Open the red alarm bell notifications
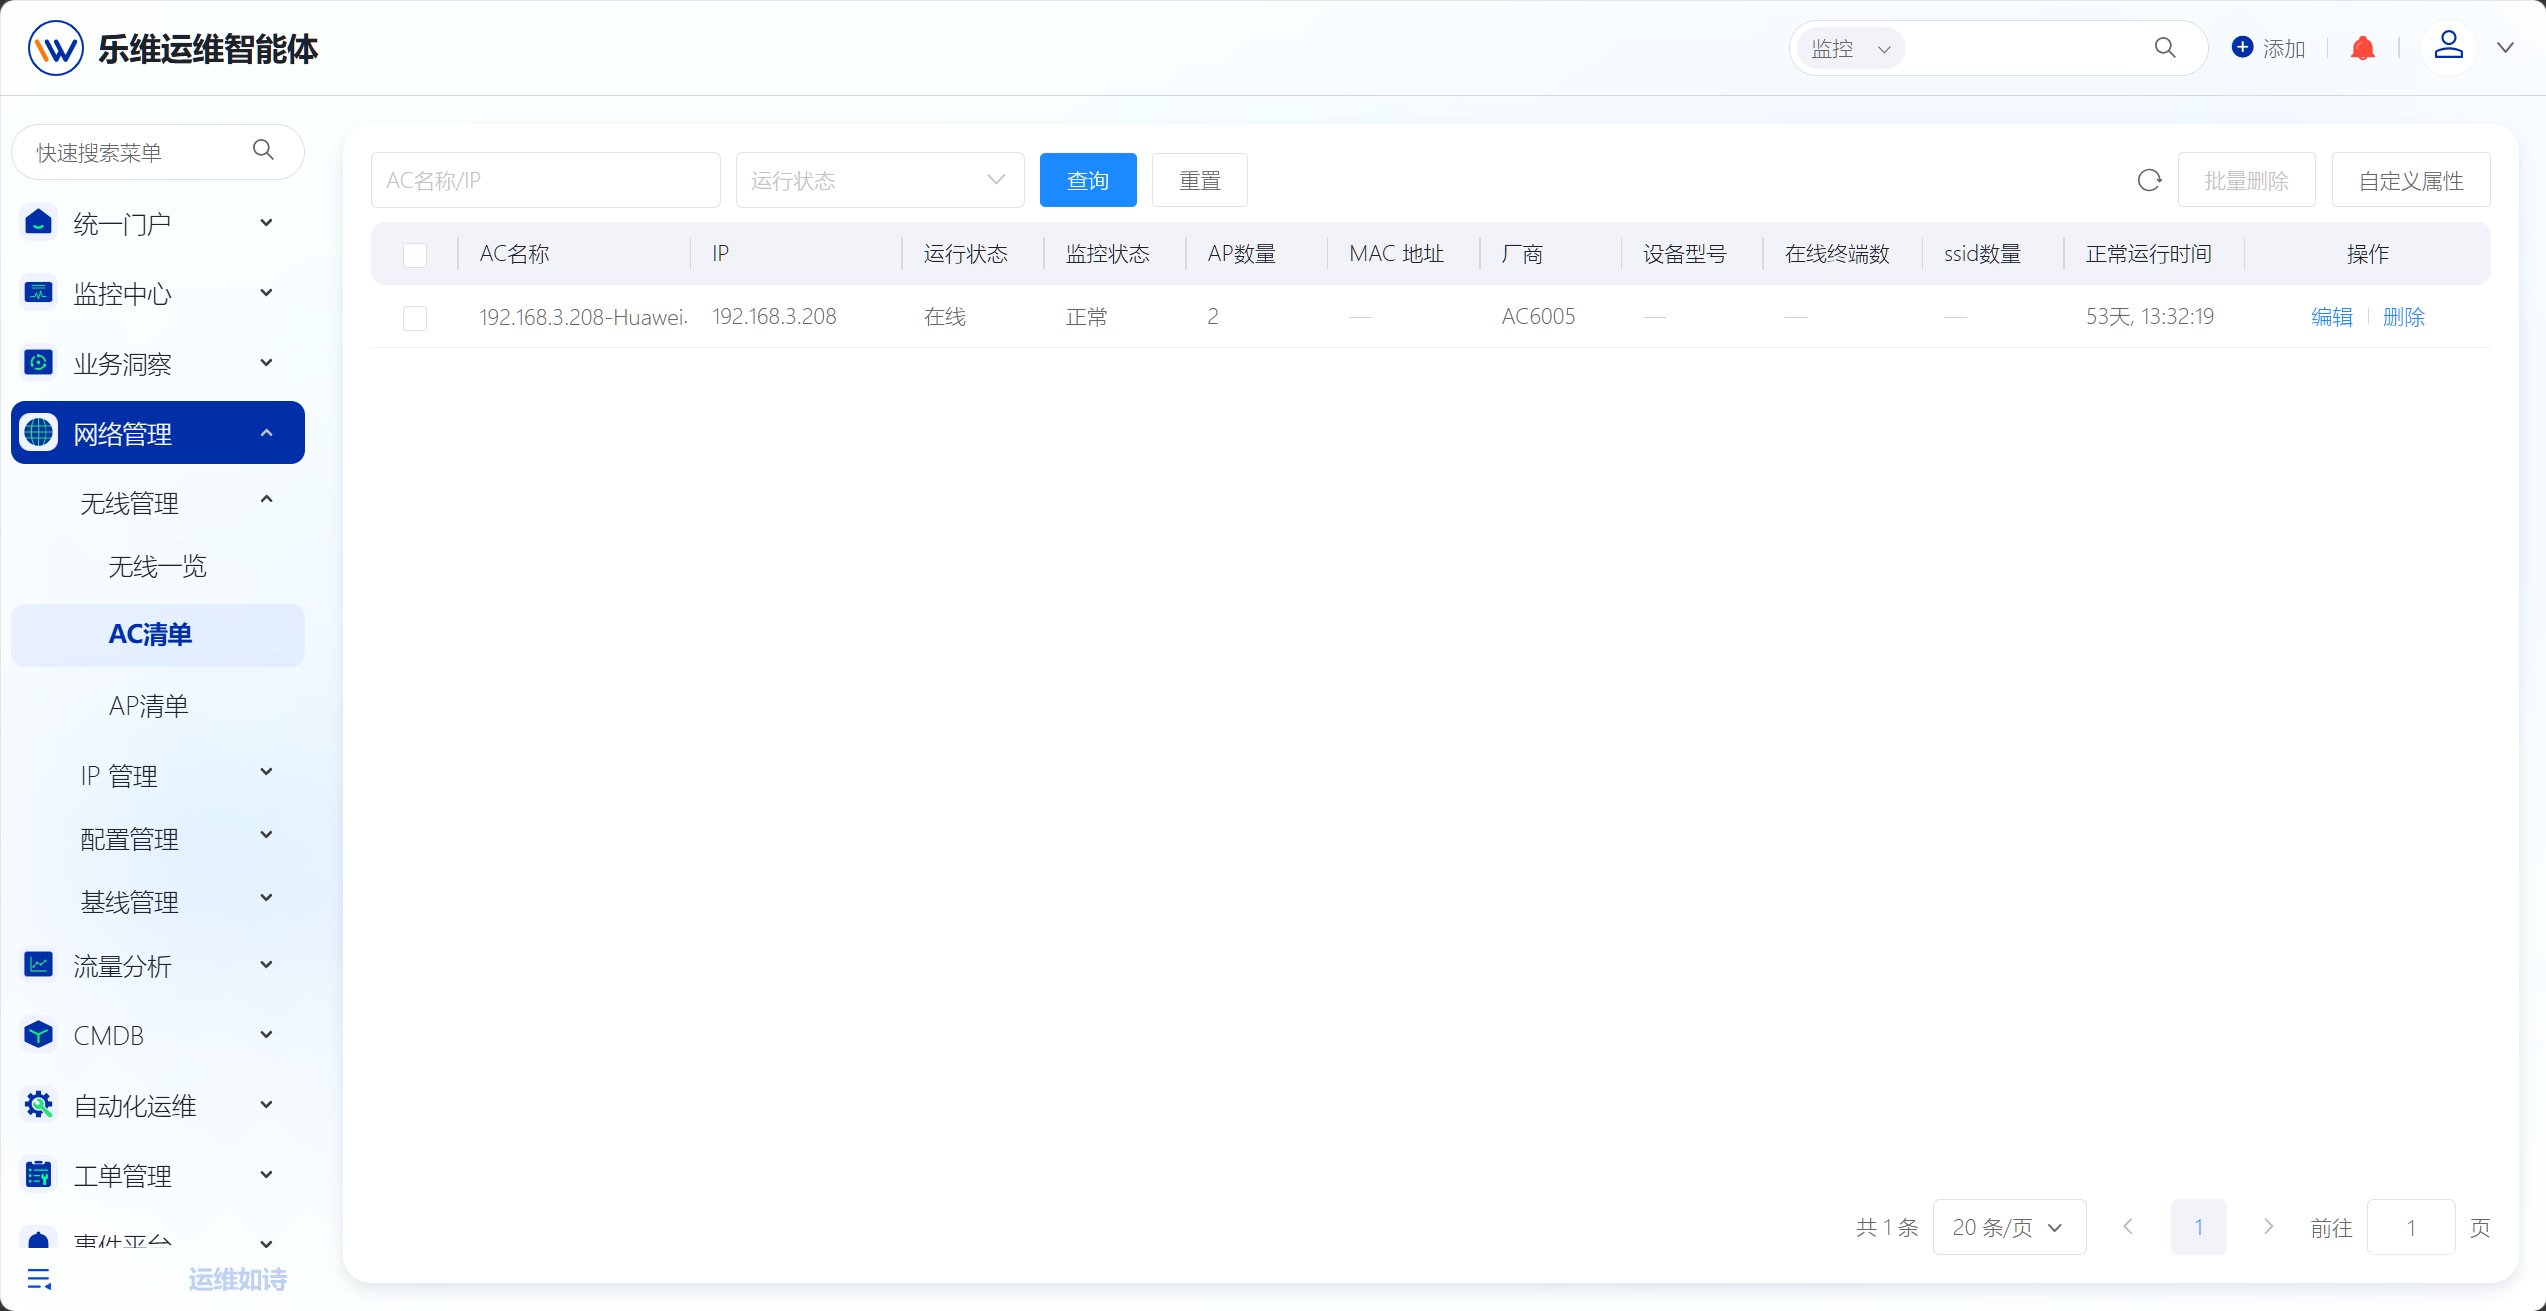The image size is (2546, 1311). click(x=2362, y=48)
